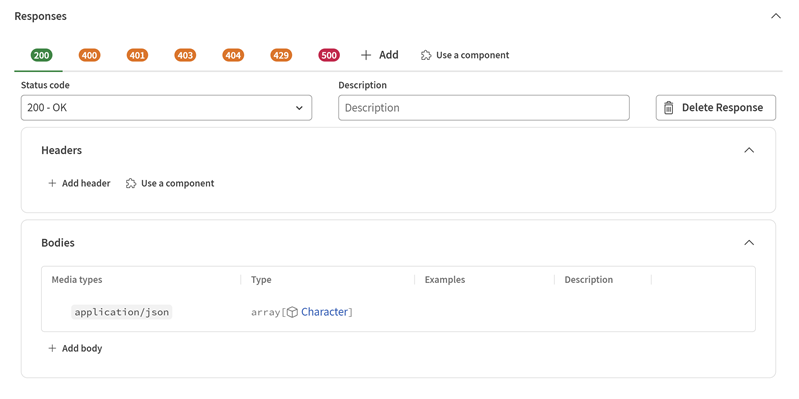
Task: Select the 404 response tab
Action: point(233,55)
